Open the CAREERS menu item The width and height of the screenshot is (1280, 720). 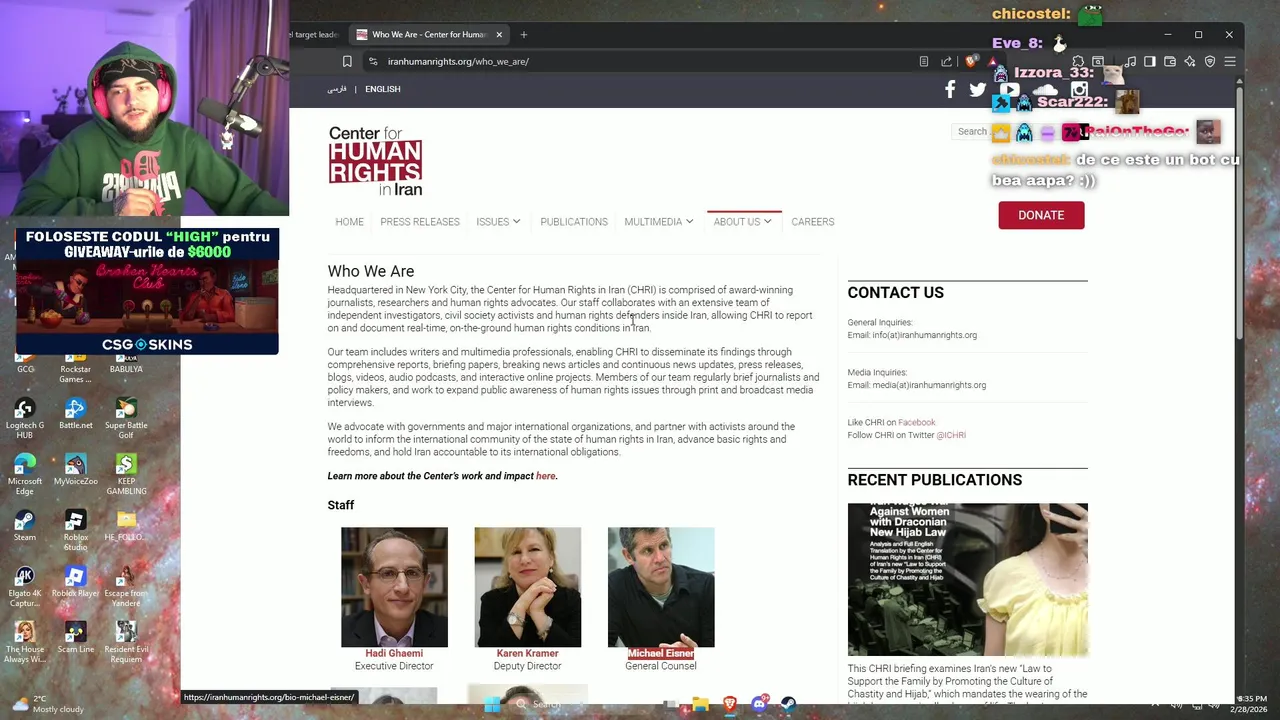tap(812, 222)
